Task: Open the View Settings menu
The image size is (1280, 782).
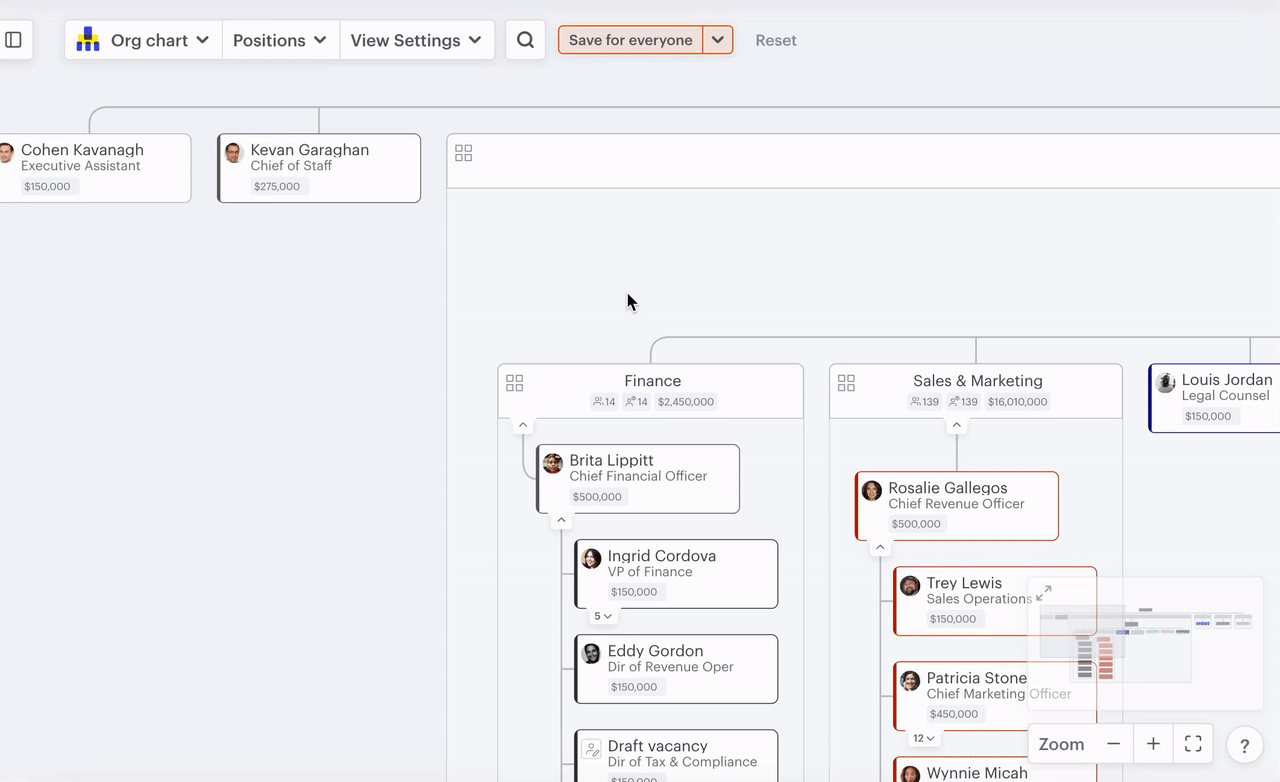Action: click(416, 40)
